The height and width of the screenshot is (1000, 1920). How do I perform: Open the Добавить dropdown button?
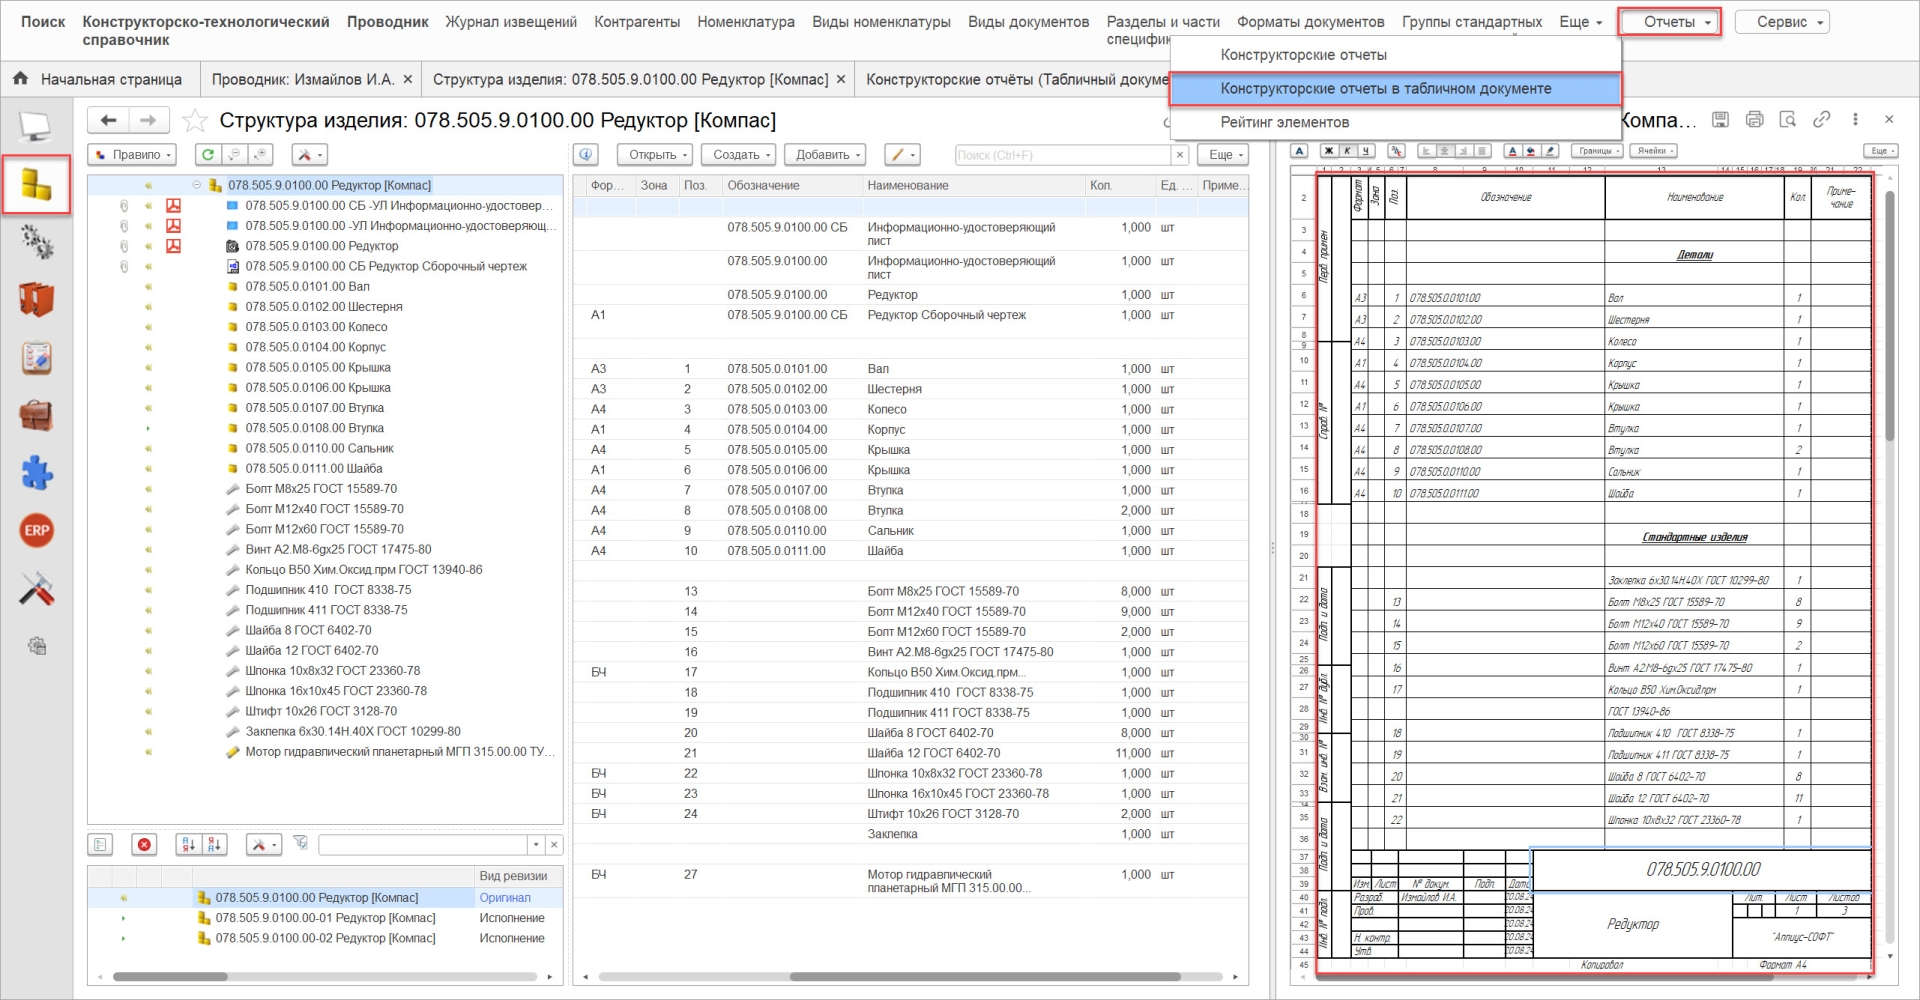tap(824, 154)
